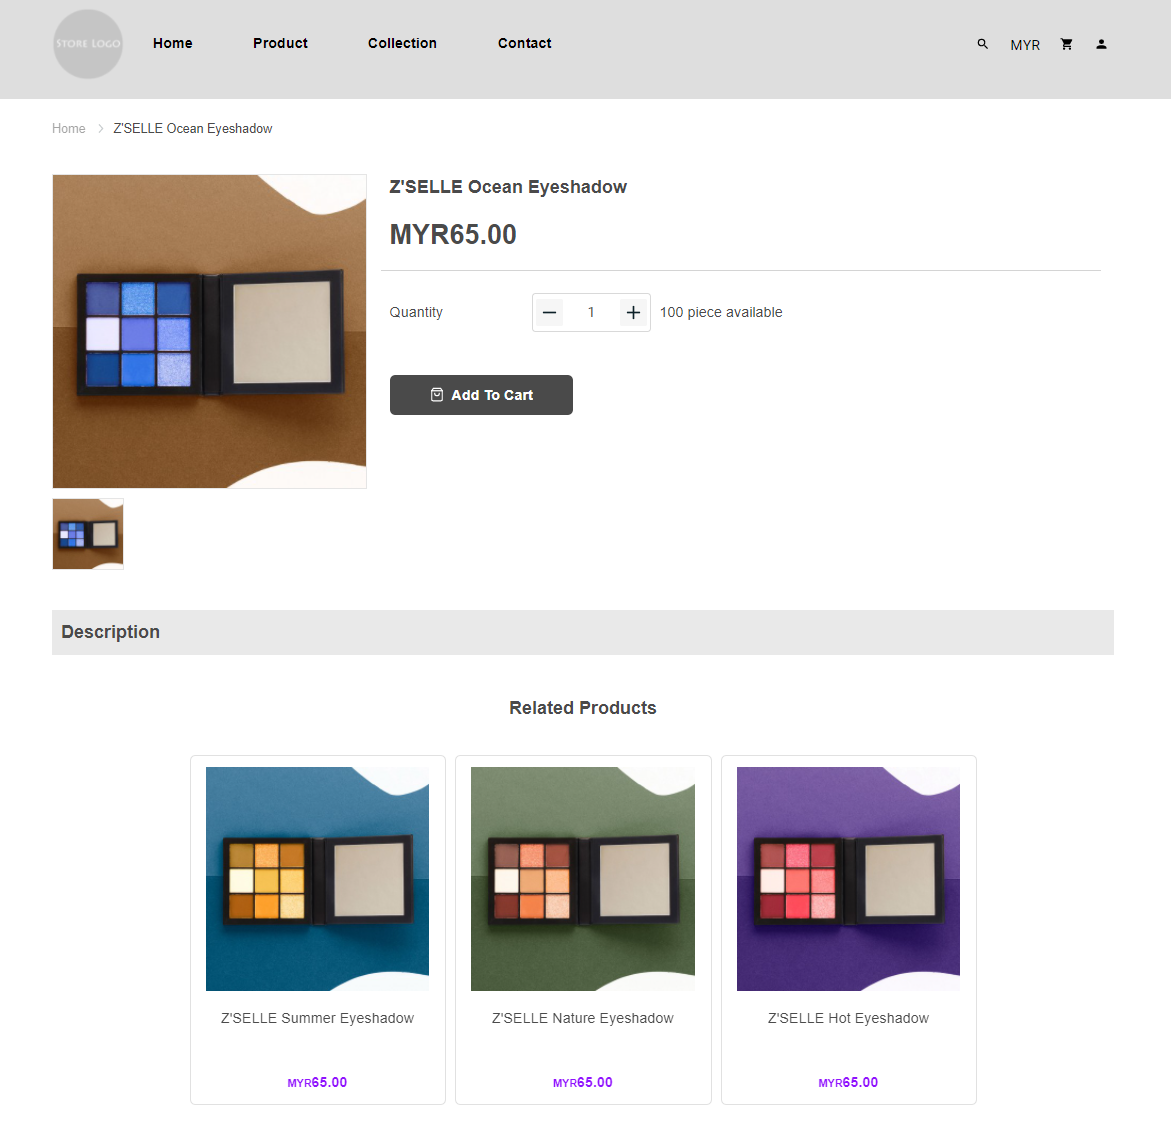This screenshot has width=1171, height=1125.
Task: Open the Product menu item
Action: point(280,43)
